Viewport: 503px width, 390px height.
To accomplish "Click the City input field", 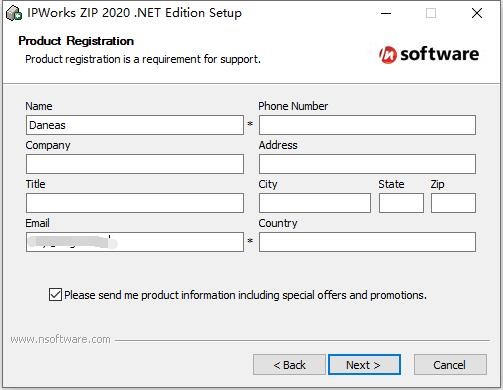I will pyautogui.click(x=315, y=203).
